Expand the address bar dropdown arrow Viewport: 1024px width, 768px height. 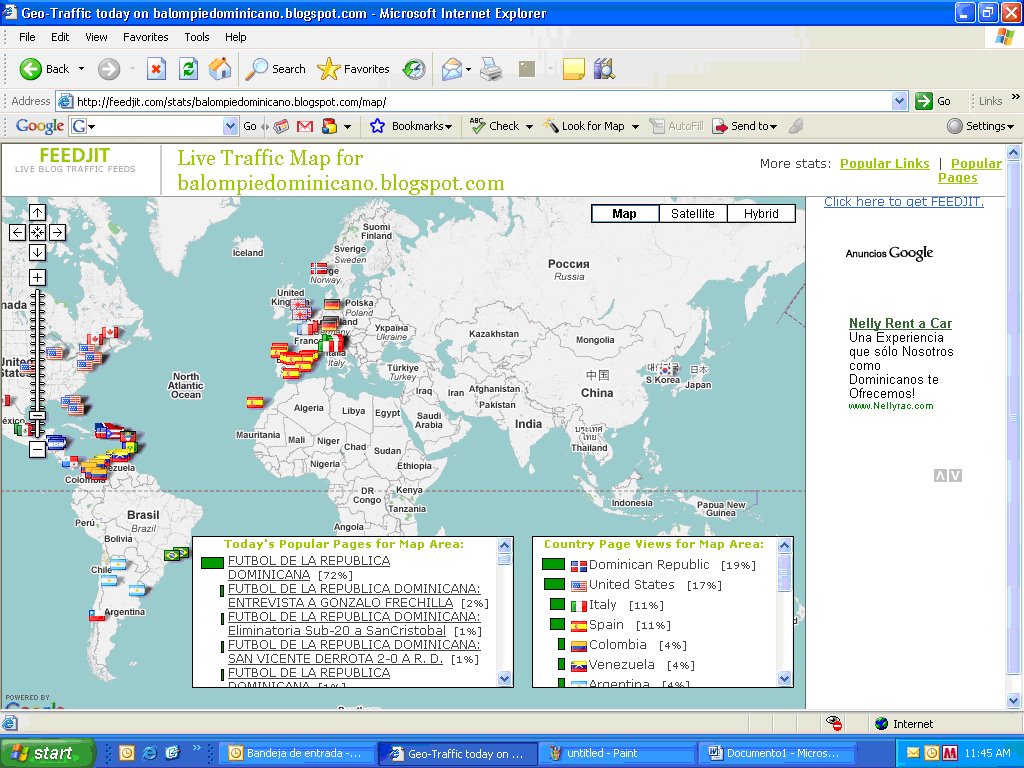click(899, 101)
